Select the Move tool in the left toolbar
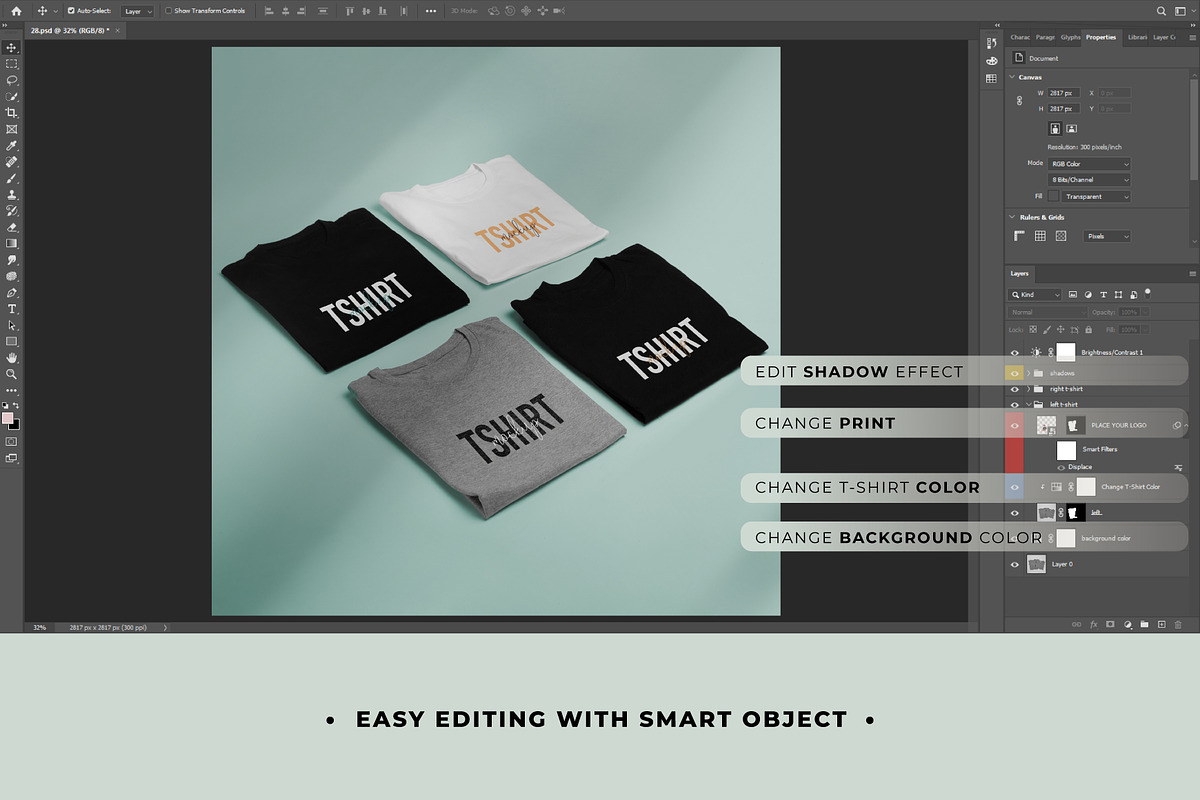Image resolution: width=1200 pixels, height=800 pixels. pos(12,47)
